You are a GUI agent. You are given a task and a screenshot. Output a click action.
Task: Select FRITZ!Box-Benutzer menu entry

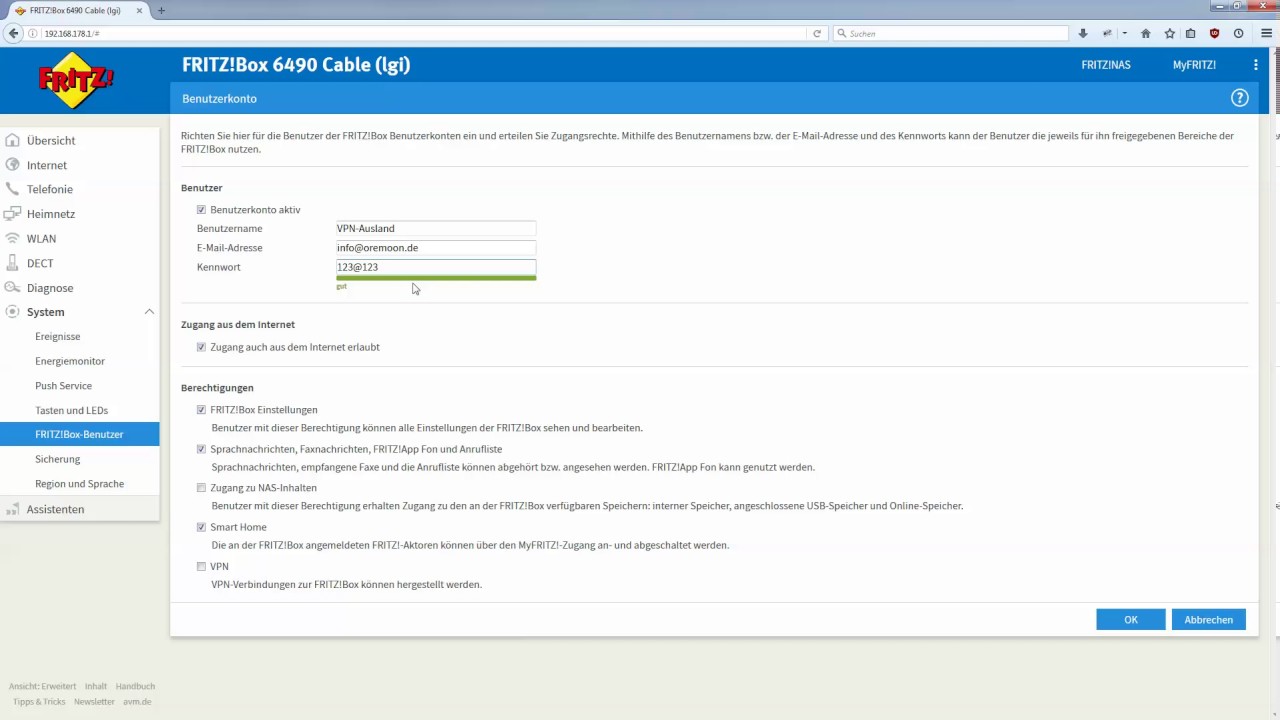pyautogui.click(x=79, y=434)
